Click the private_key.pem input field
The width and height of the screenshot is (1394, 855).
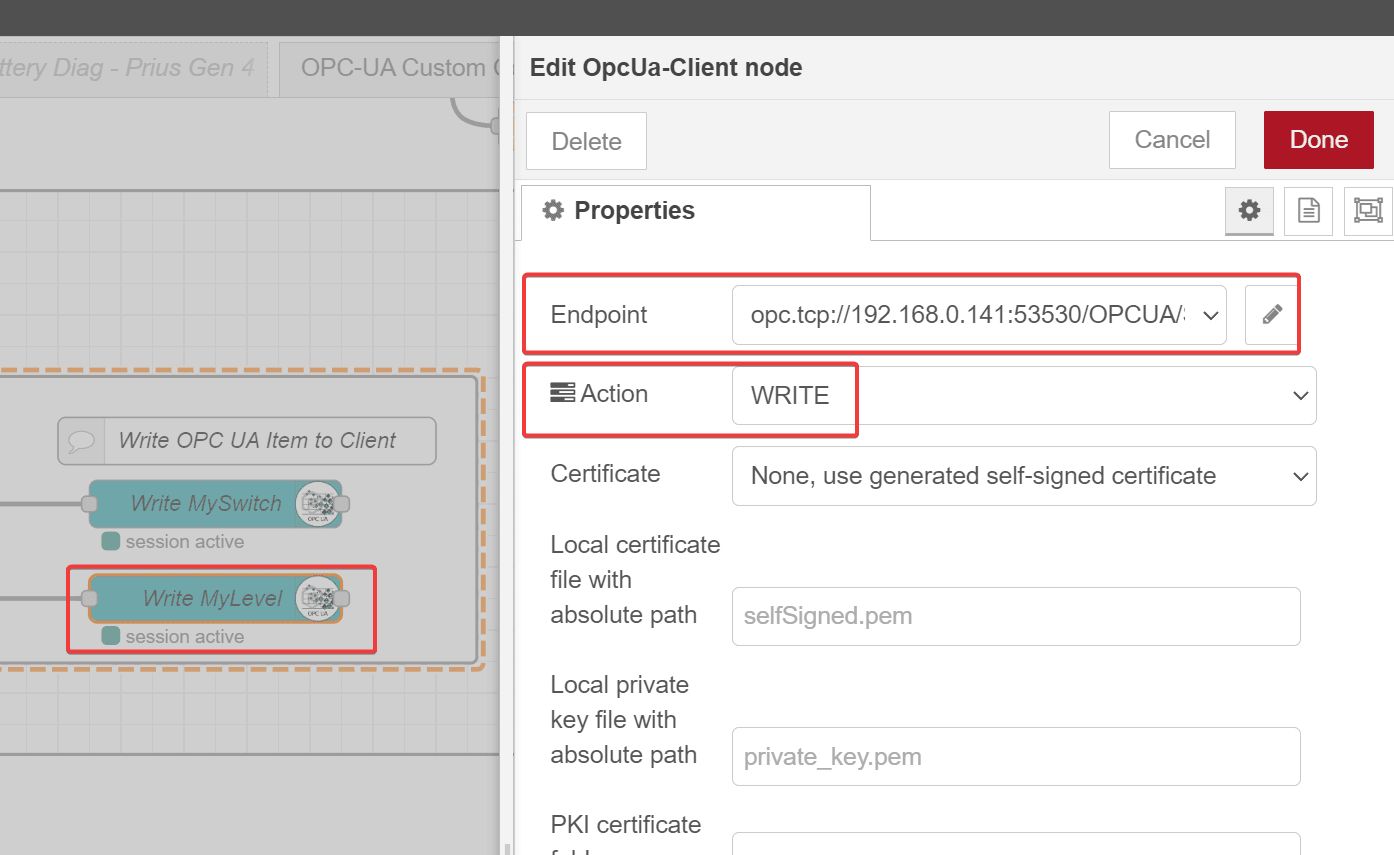pos(1016,756)
